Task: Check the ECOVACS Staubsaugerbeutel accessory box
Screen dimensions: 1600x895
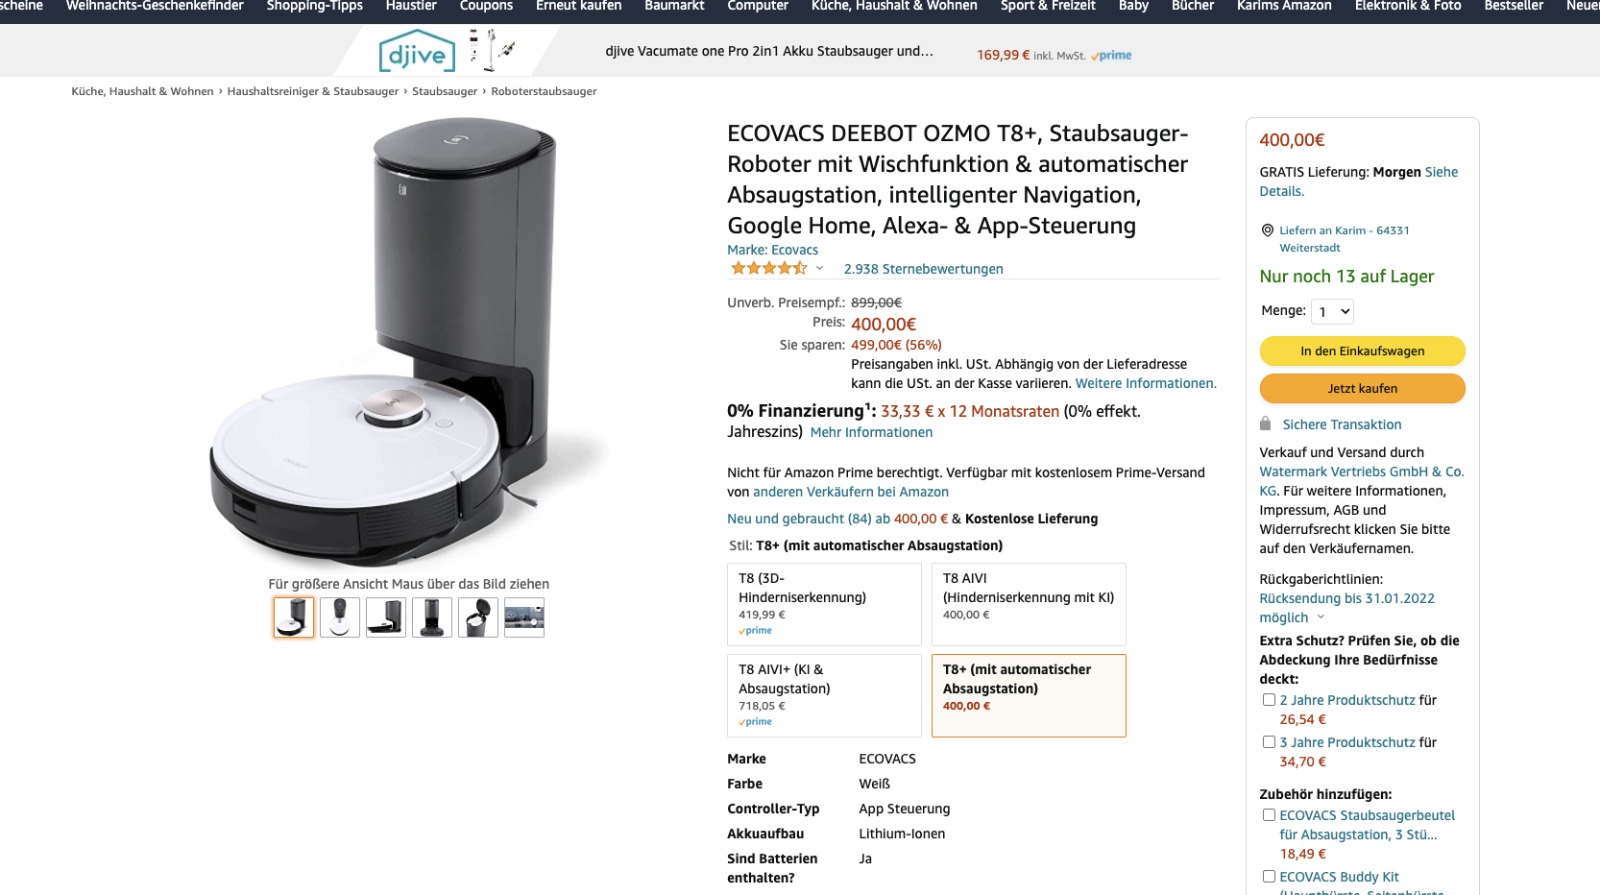Action: pyautogui.click(x=1268, y=815)
